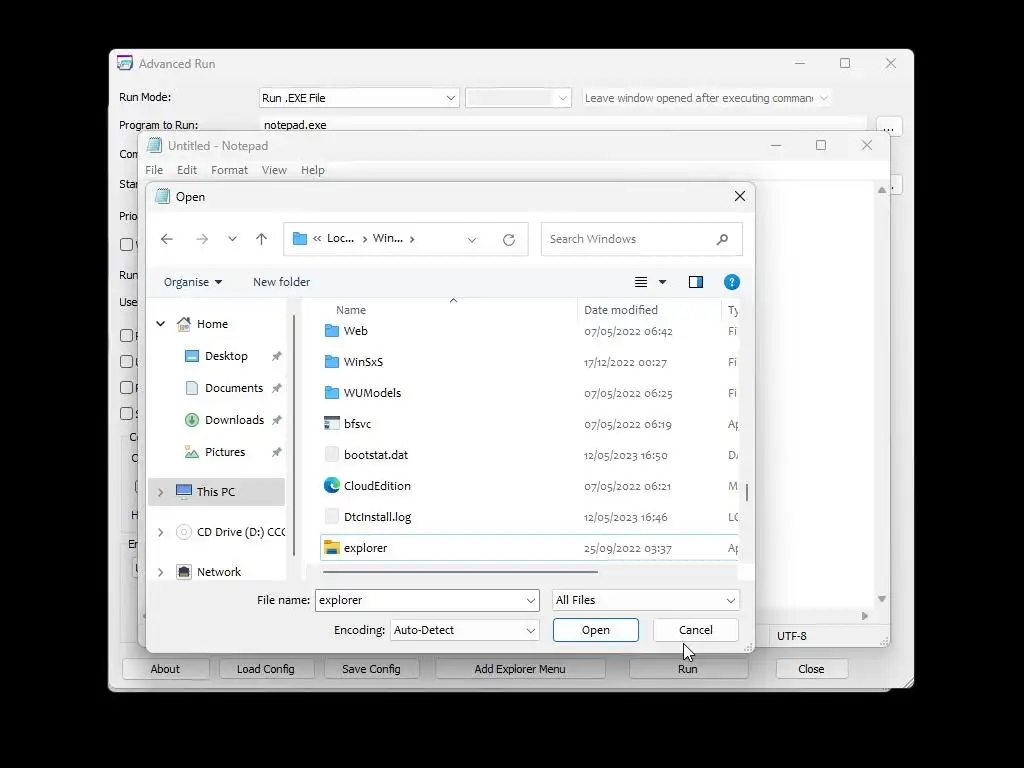Select the DtcInstall.log file
Screen dimensions: 1024x768
pyautogui.click(x=377, y=517)
